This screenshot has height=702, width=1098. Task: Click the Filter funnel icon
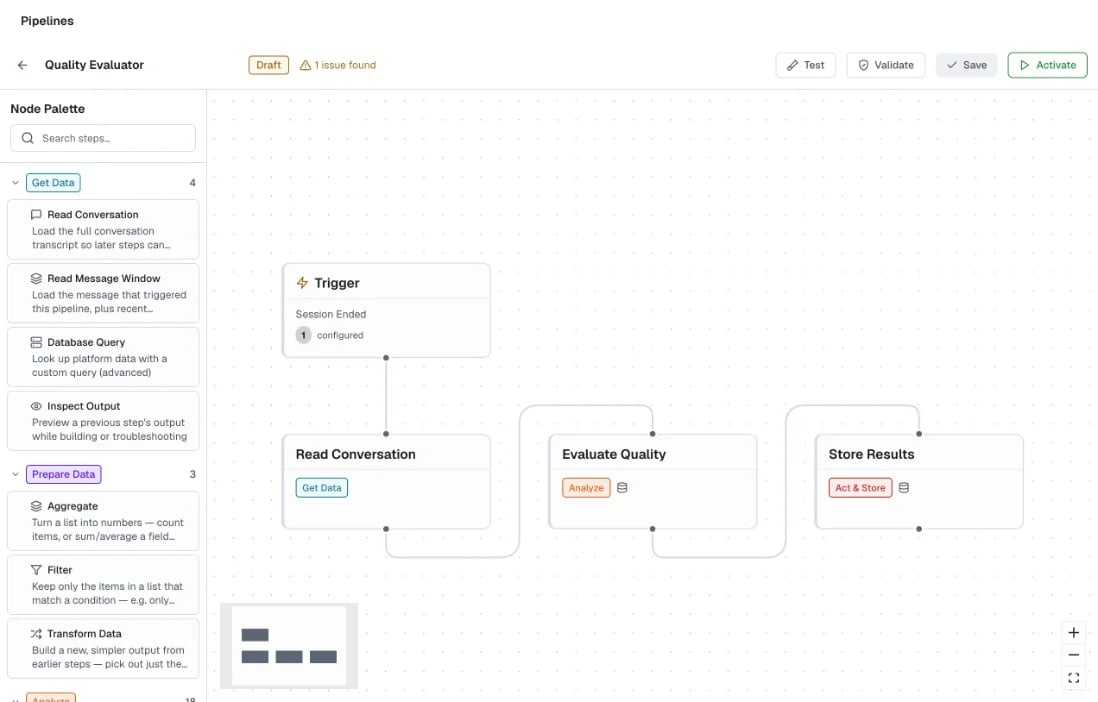tap(36, 570)
